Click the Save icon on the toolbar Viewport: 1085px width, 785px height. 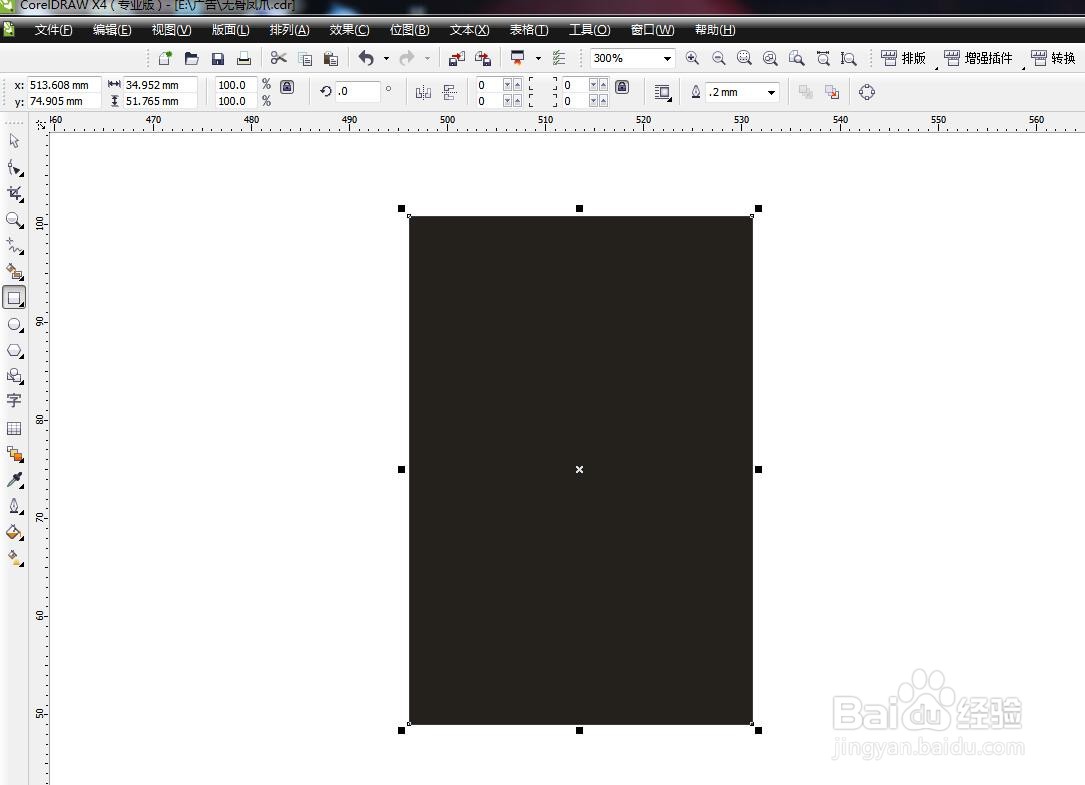pyautogui.click(x=218, y=58)
